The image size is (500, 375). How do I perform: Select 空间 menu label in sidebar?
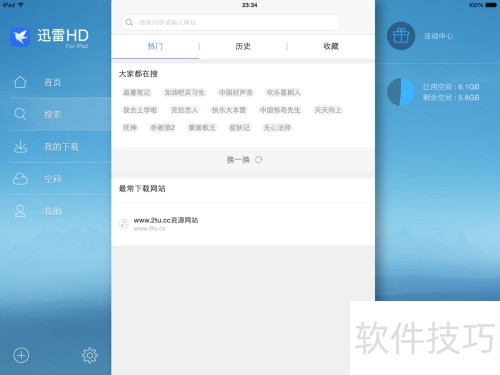(x=53, y=179)
